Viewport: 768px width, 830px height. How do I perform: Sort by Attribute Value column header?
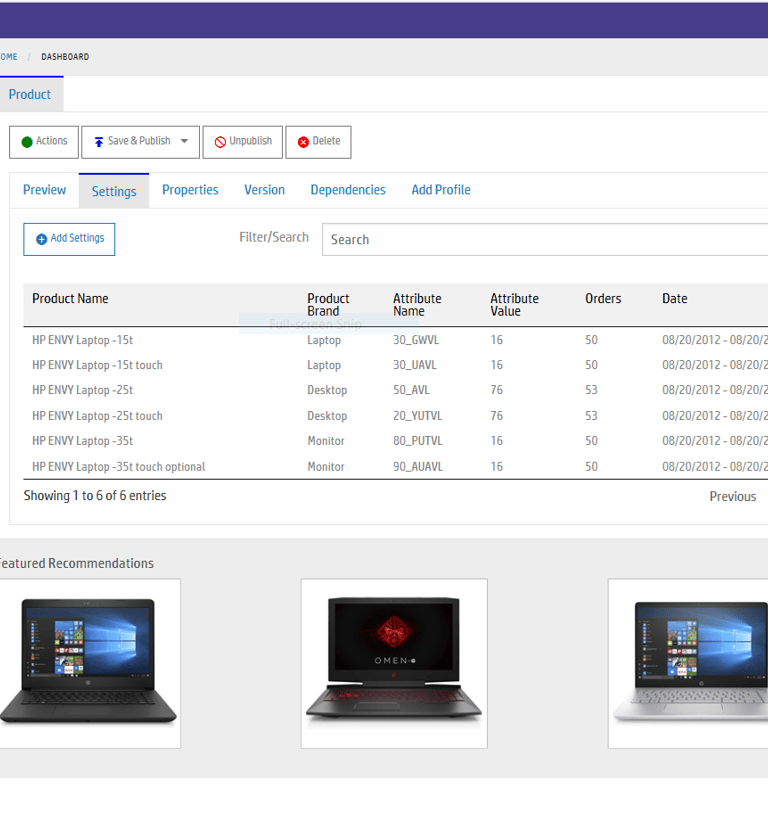514,305
